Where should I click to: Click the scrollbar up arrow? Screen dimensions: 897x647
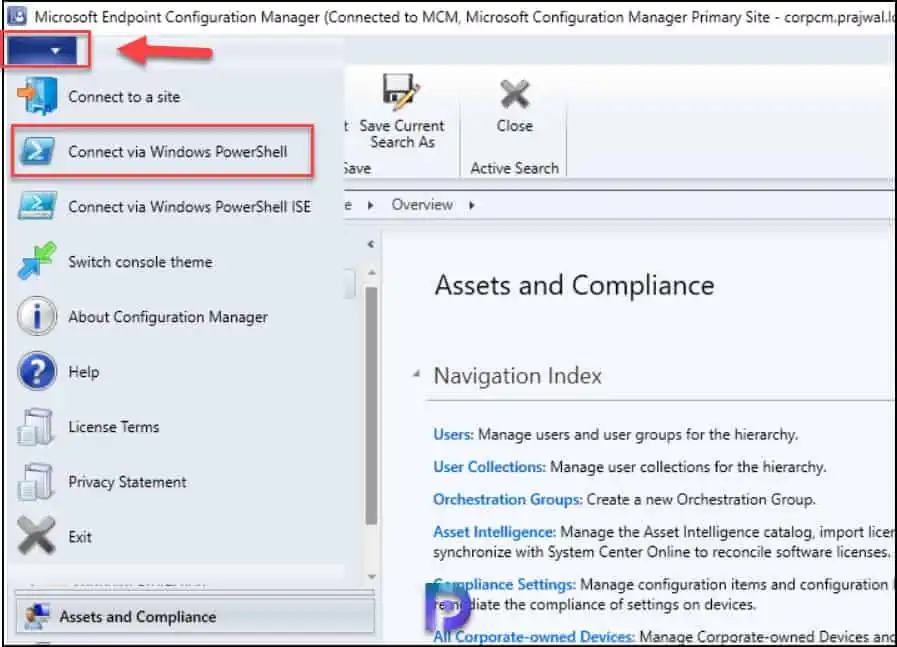click(x=371, y=273)
